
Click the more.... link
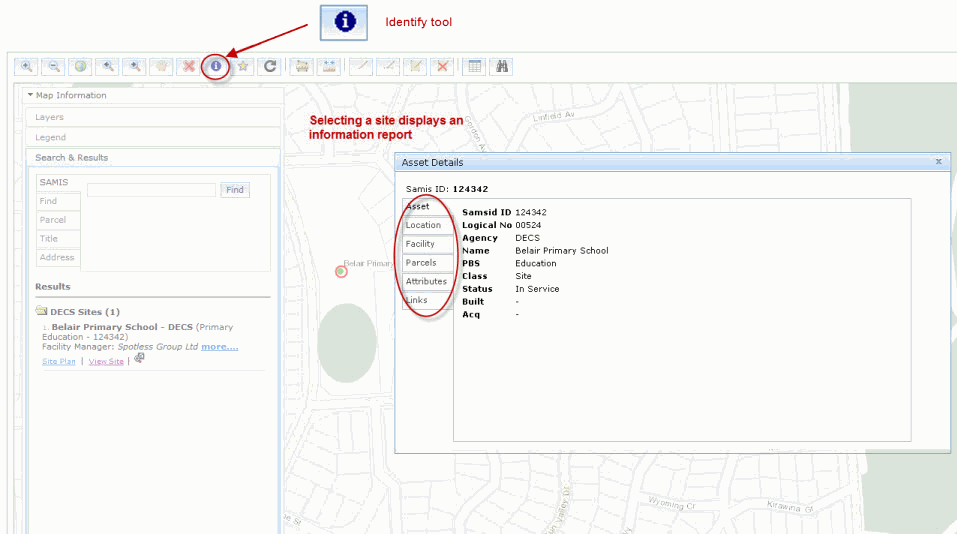point(220,347)
